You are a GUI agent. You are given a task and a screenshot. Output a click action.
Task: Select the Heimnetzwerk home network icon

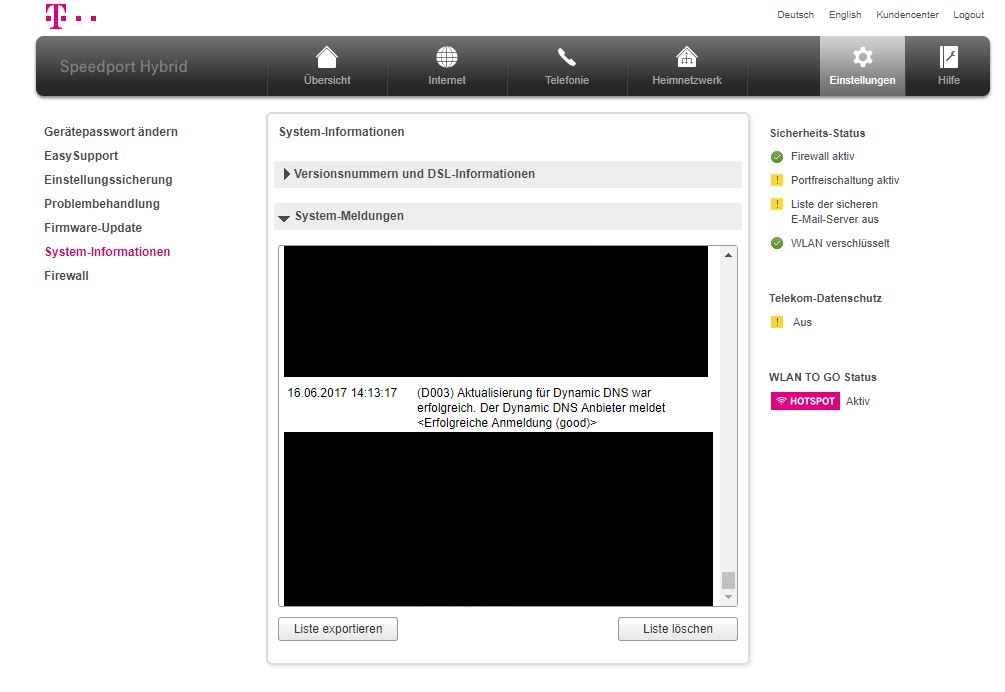687,57
